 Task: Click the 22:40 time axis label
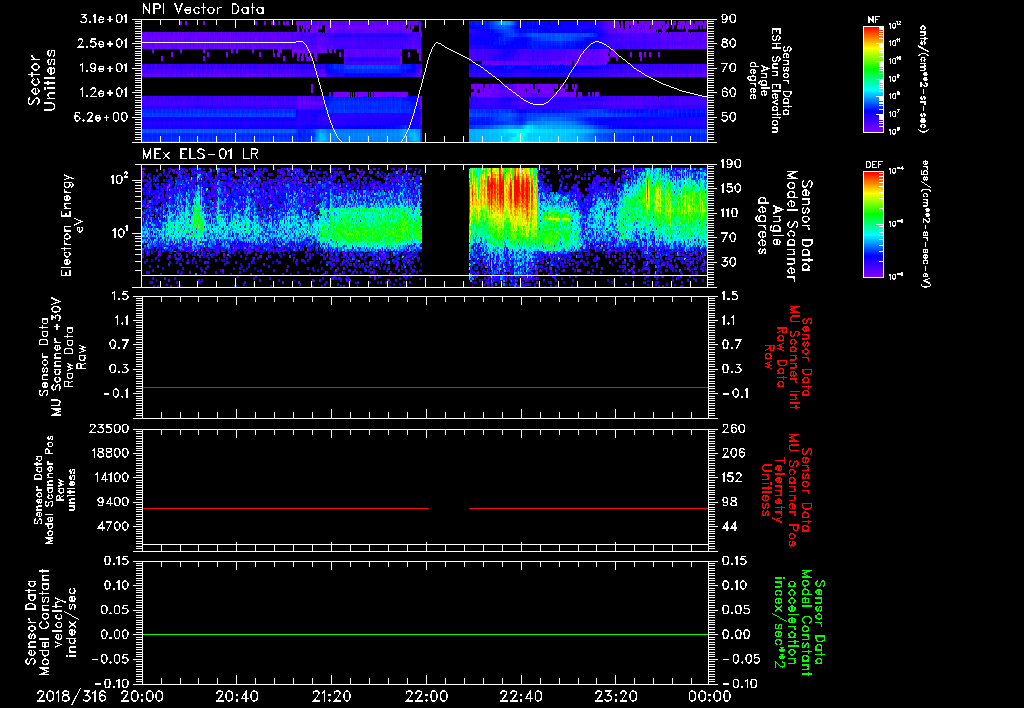pyautogui.click(x=520, y=696)
